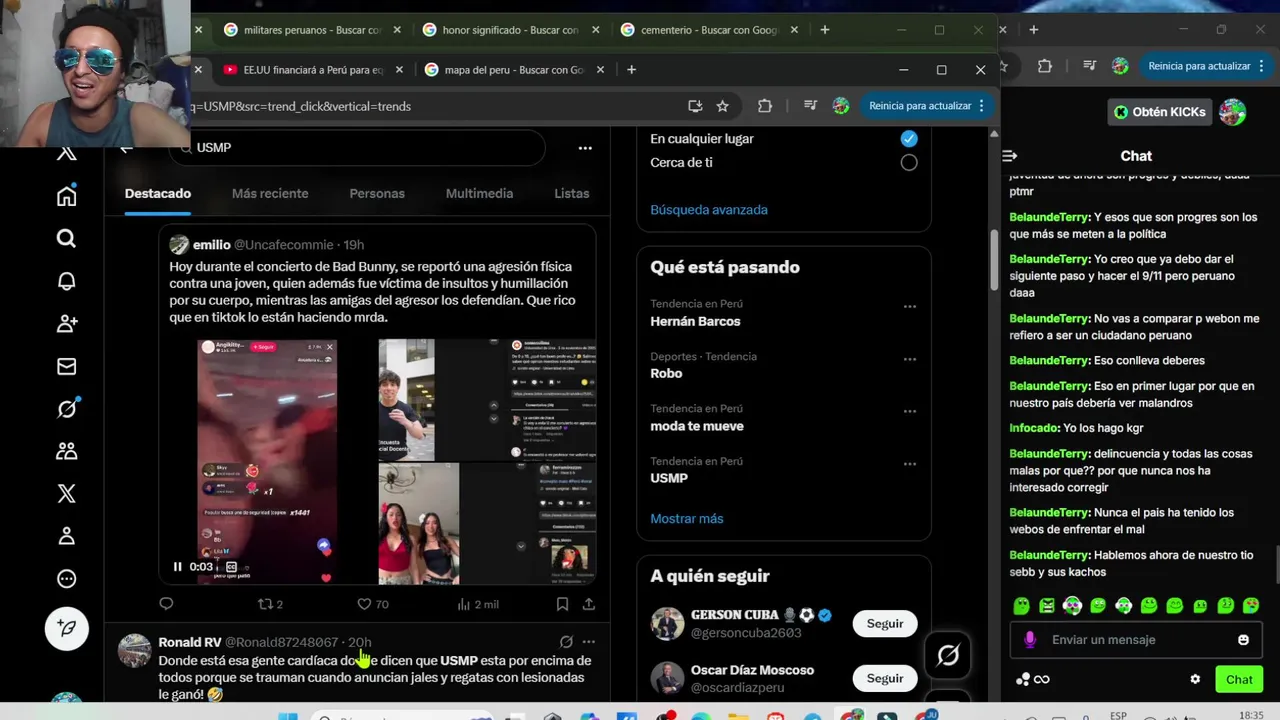The width and height of the screenshot is (1280, 720).
Task: Open search options three dots menu
Action: [585, 148]
